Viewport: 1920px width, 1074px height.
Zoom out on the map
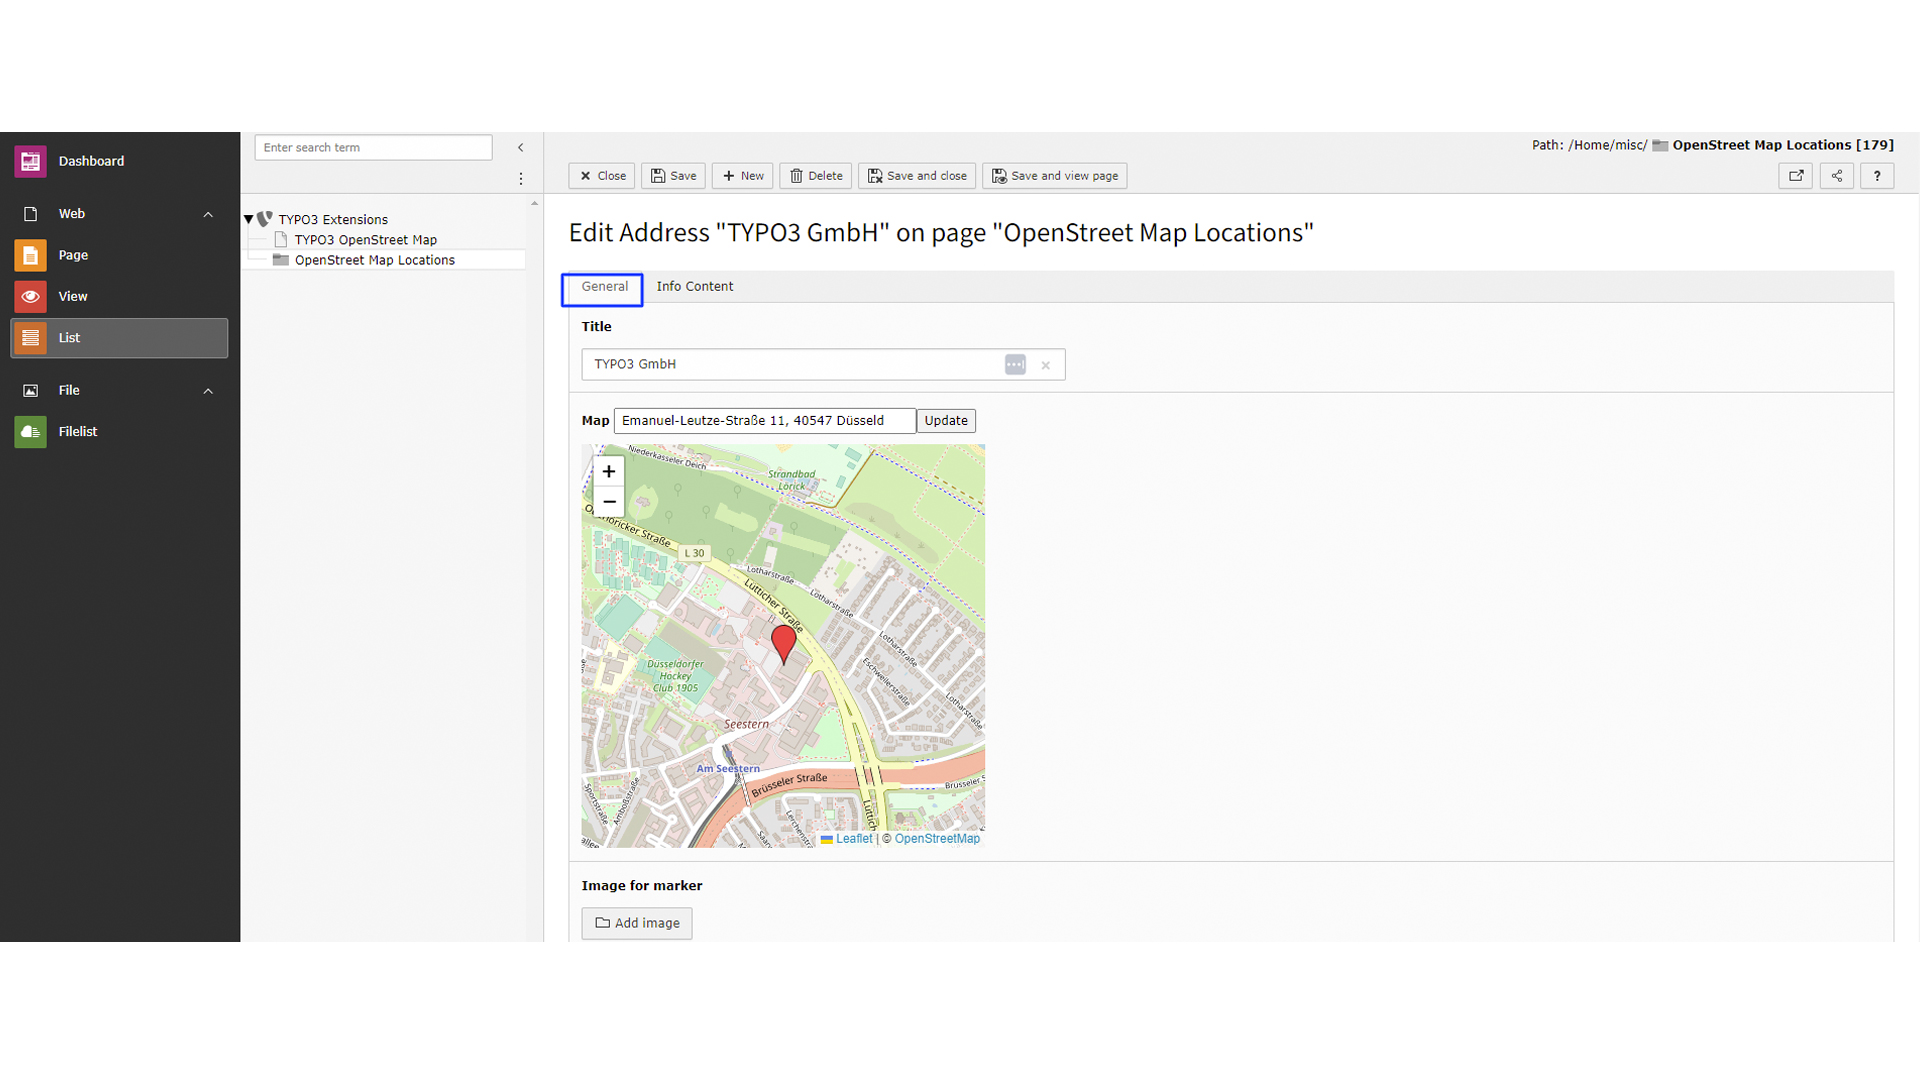[x=608, y=502]
